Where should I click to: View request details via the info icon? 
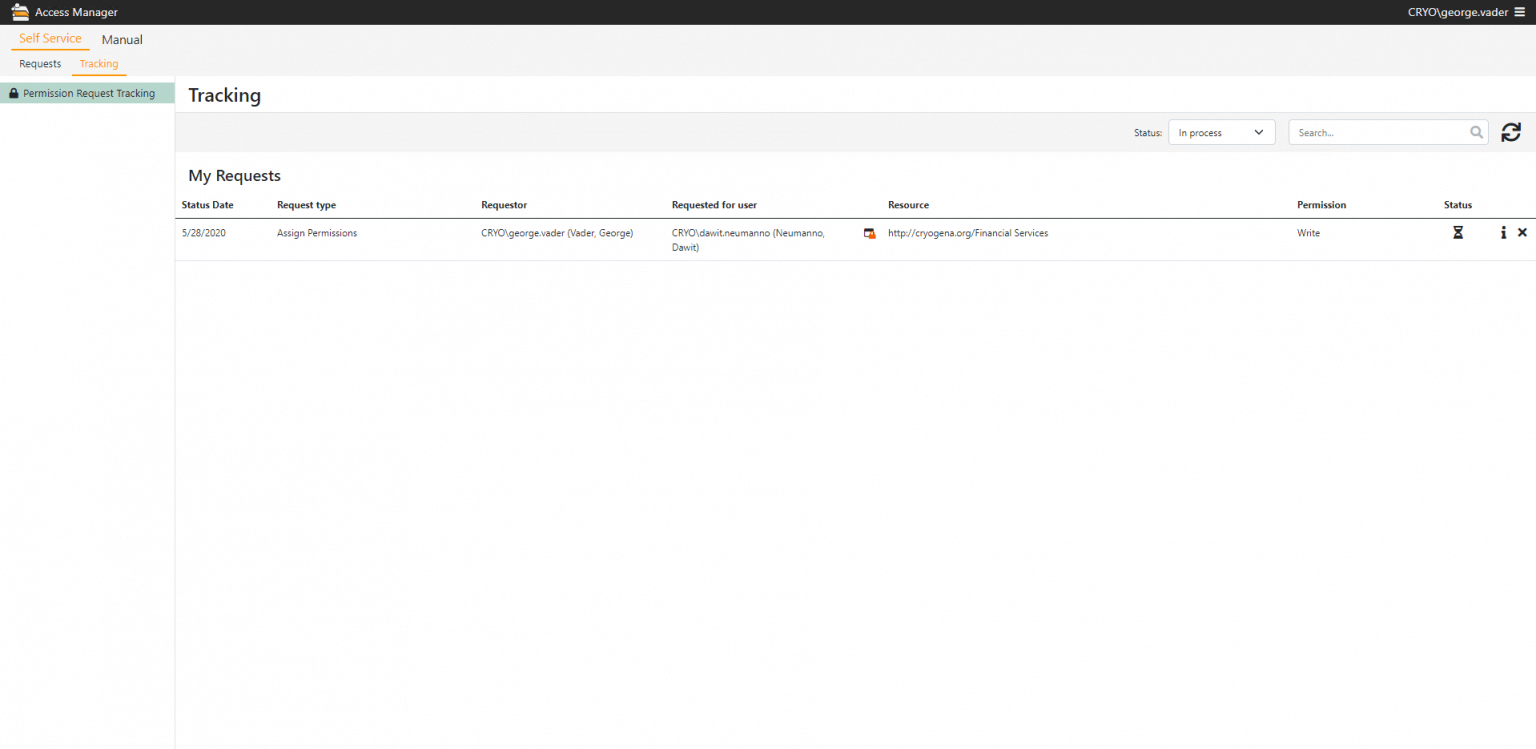tap(1503, 232)
